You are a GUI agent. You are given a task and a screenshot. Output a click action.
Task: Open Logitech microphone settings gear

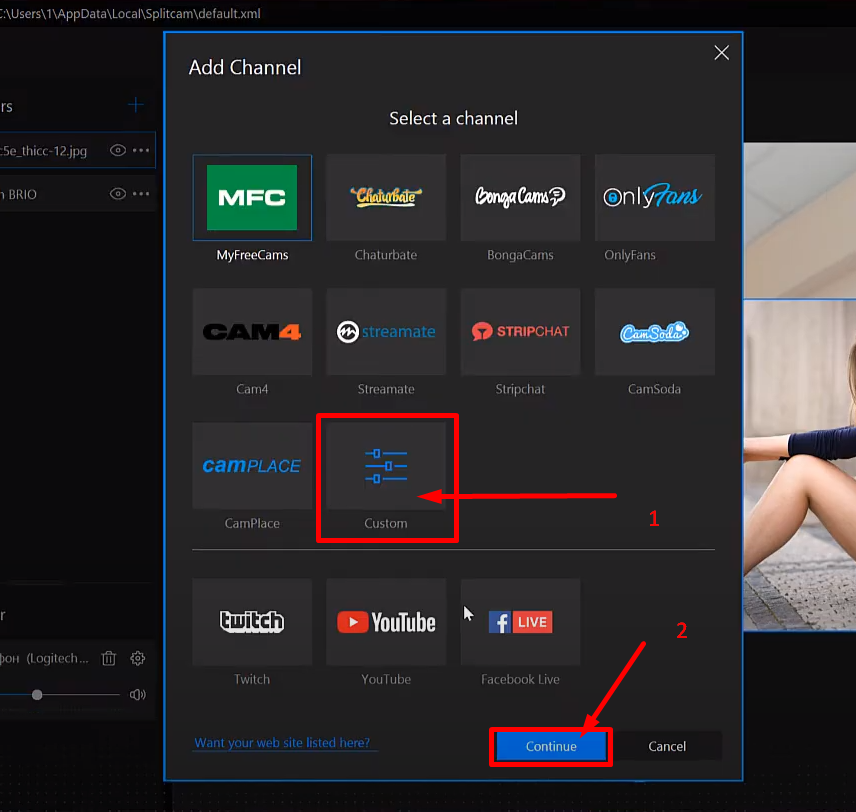click(138, 658)
